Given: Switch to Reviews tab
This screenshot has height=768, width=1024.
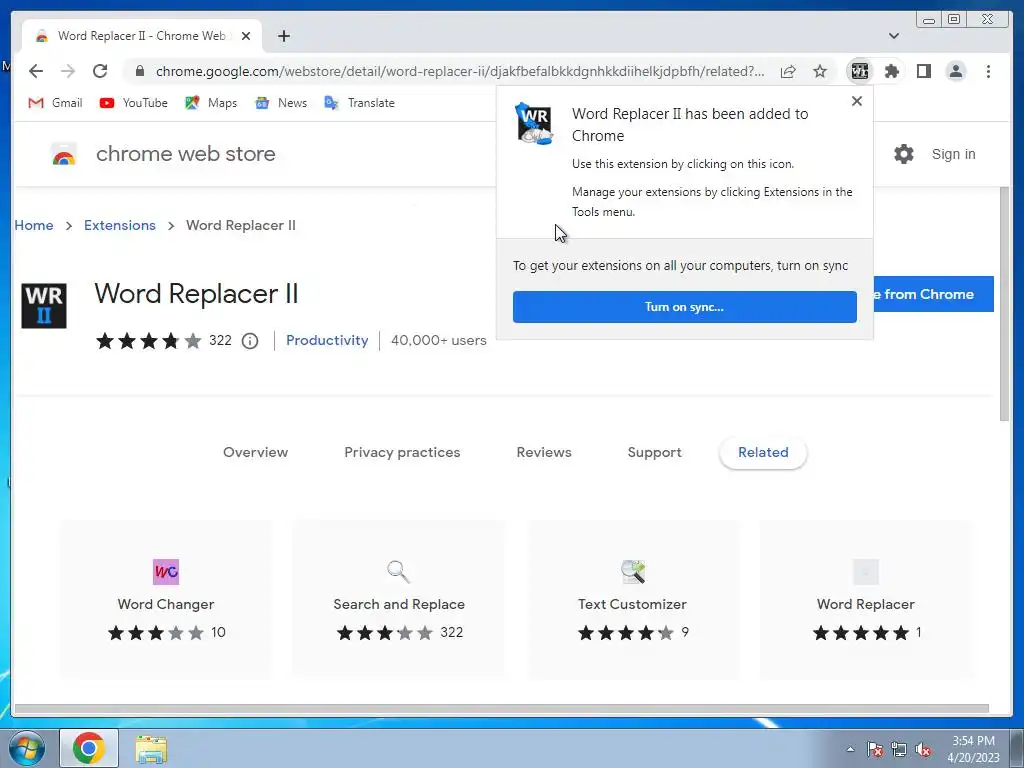Looking at the screenshot, I should point(544,453).
